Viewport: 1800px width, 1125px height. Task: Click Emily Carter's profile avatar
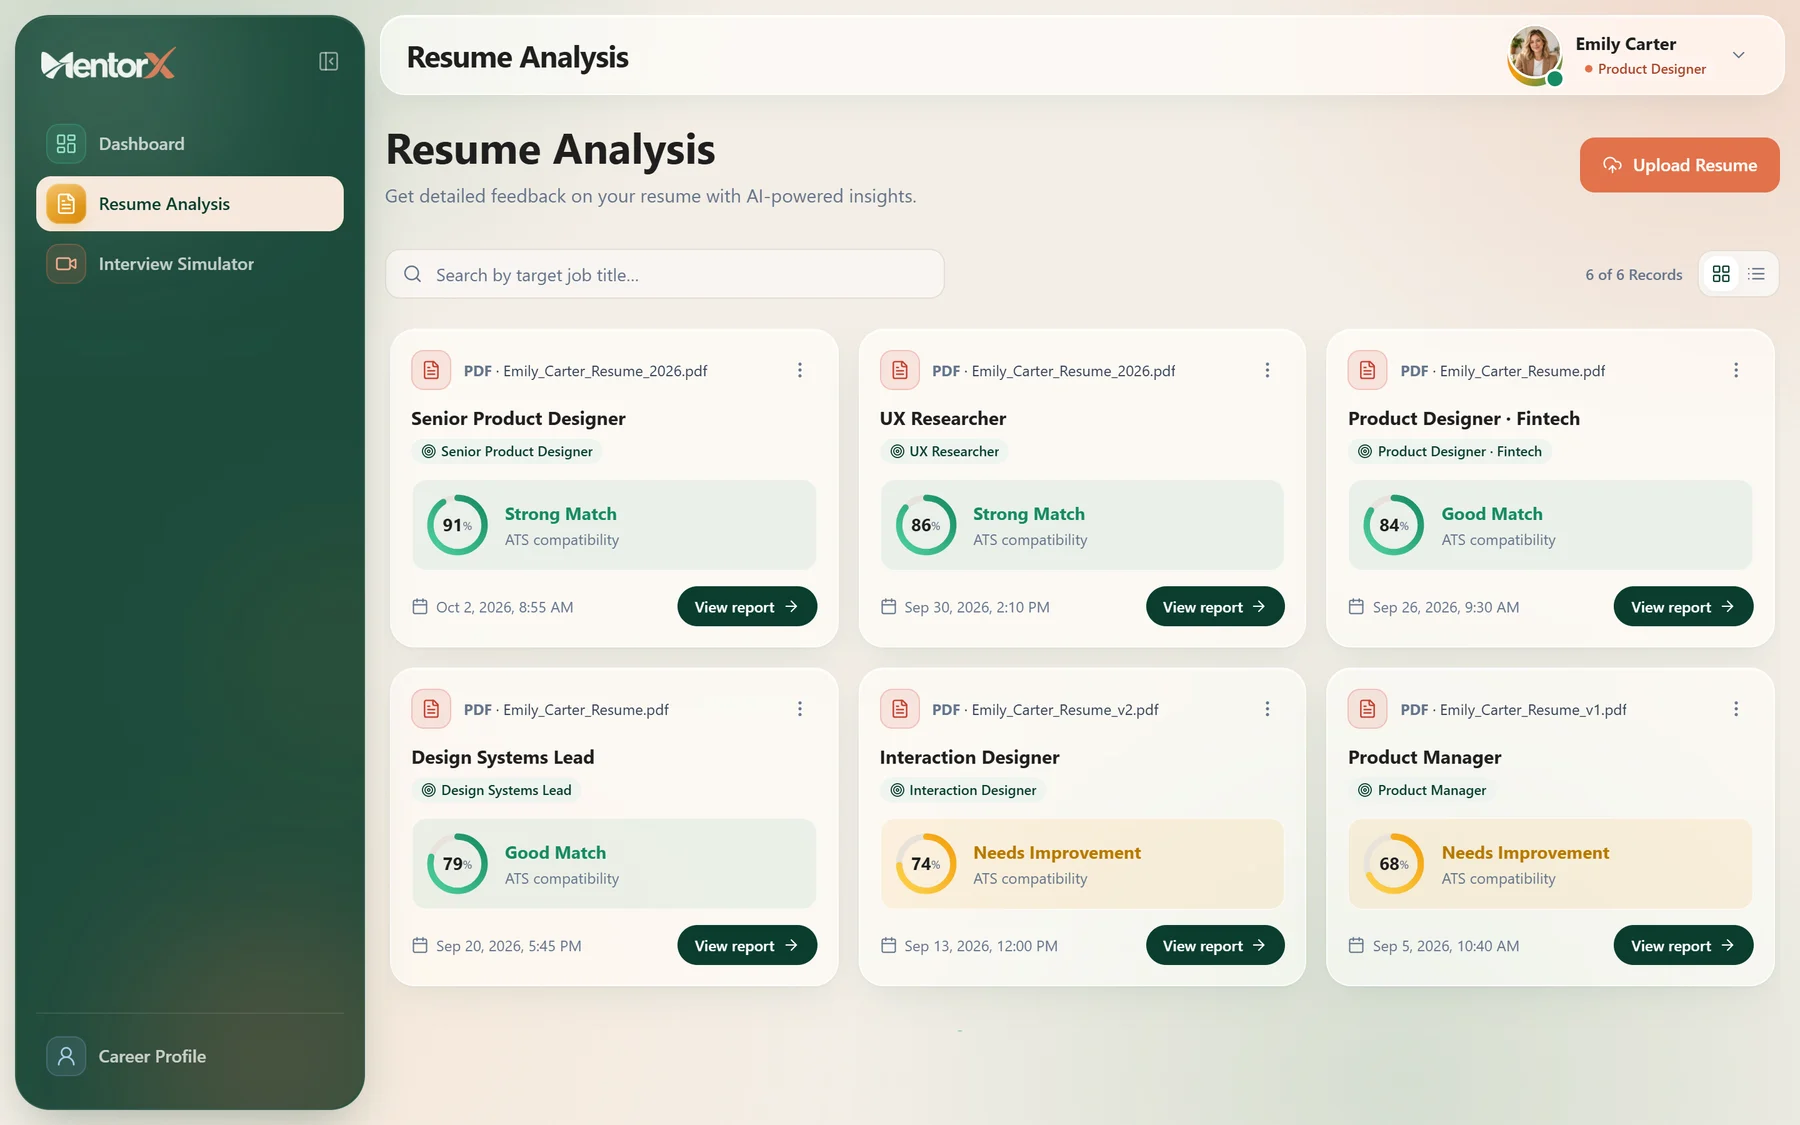tap(1535, 56)
